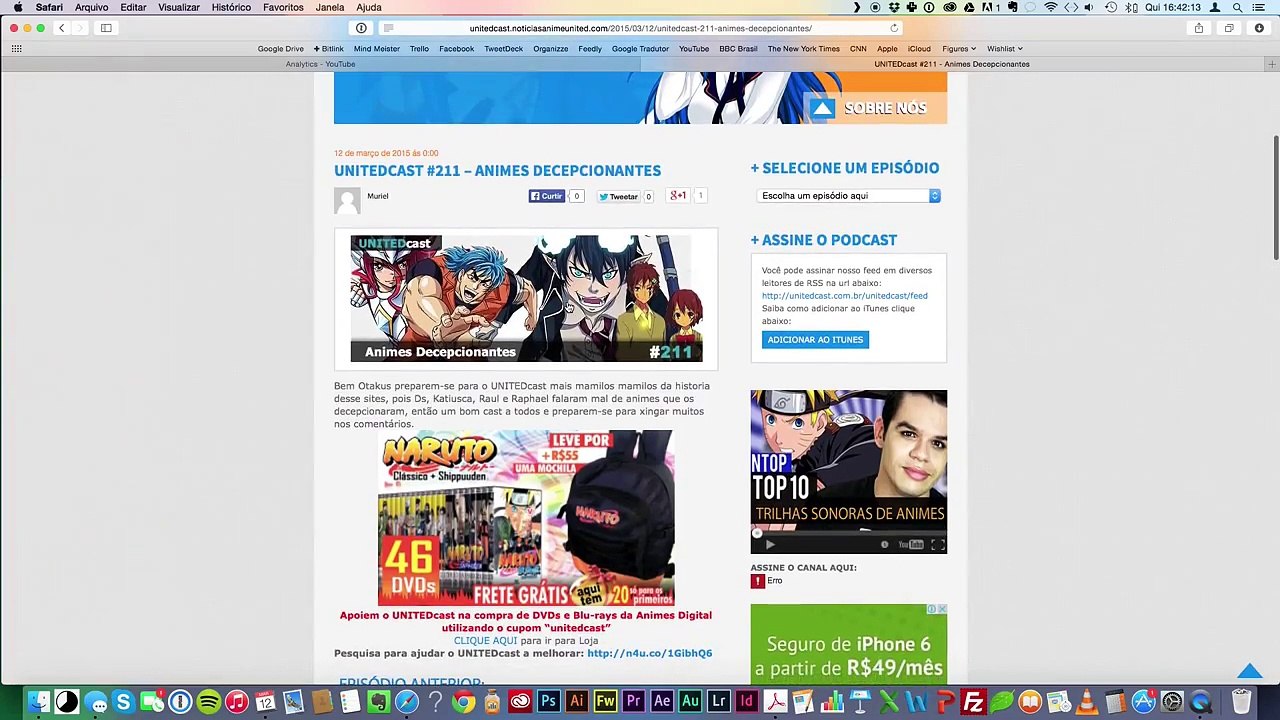Open iTunes from the Dock
Viewport: 1280px width, 720px height.
point(236,702)
